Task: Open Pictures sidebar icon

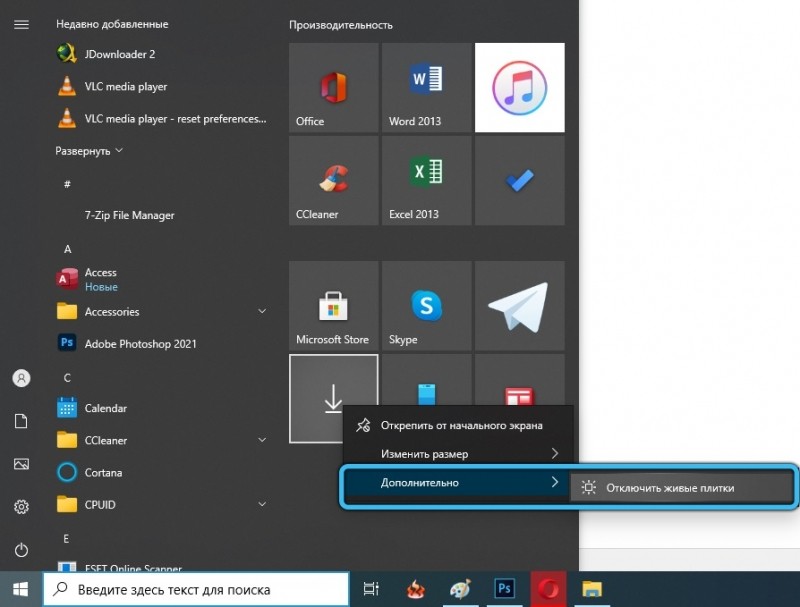Action: [x=21, y=464]
